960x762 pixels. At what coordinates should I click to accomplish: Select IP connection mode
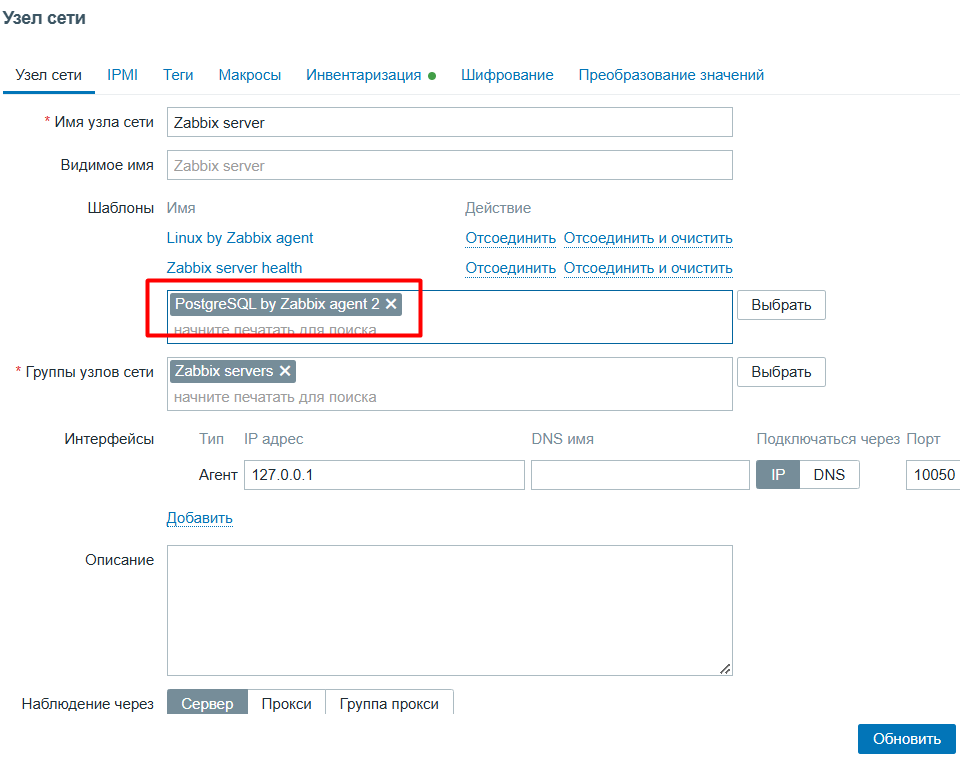[778, 475]
